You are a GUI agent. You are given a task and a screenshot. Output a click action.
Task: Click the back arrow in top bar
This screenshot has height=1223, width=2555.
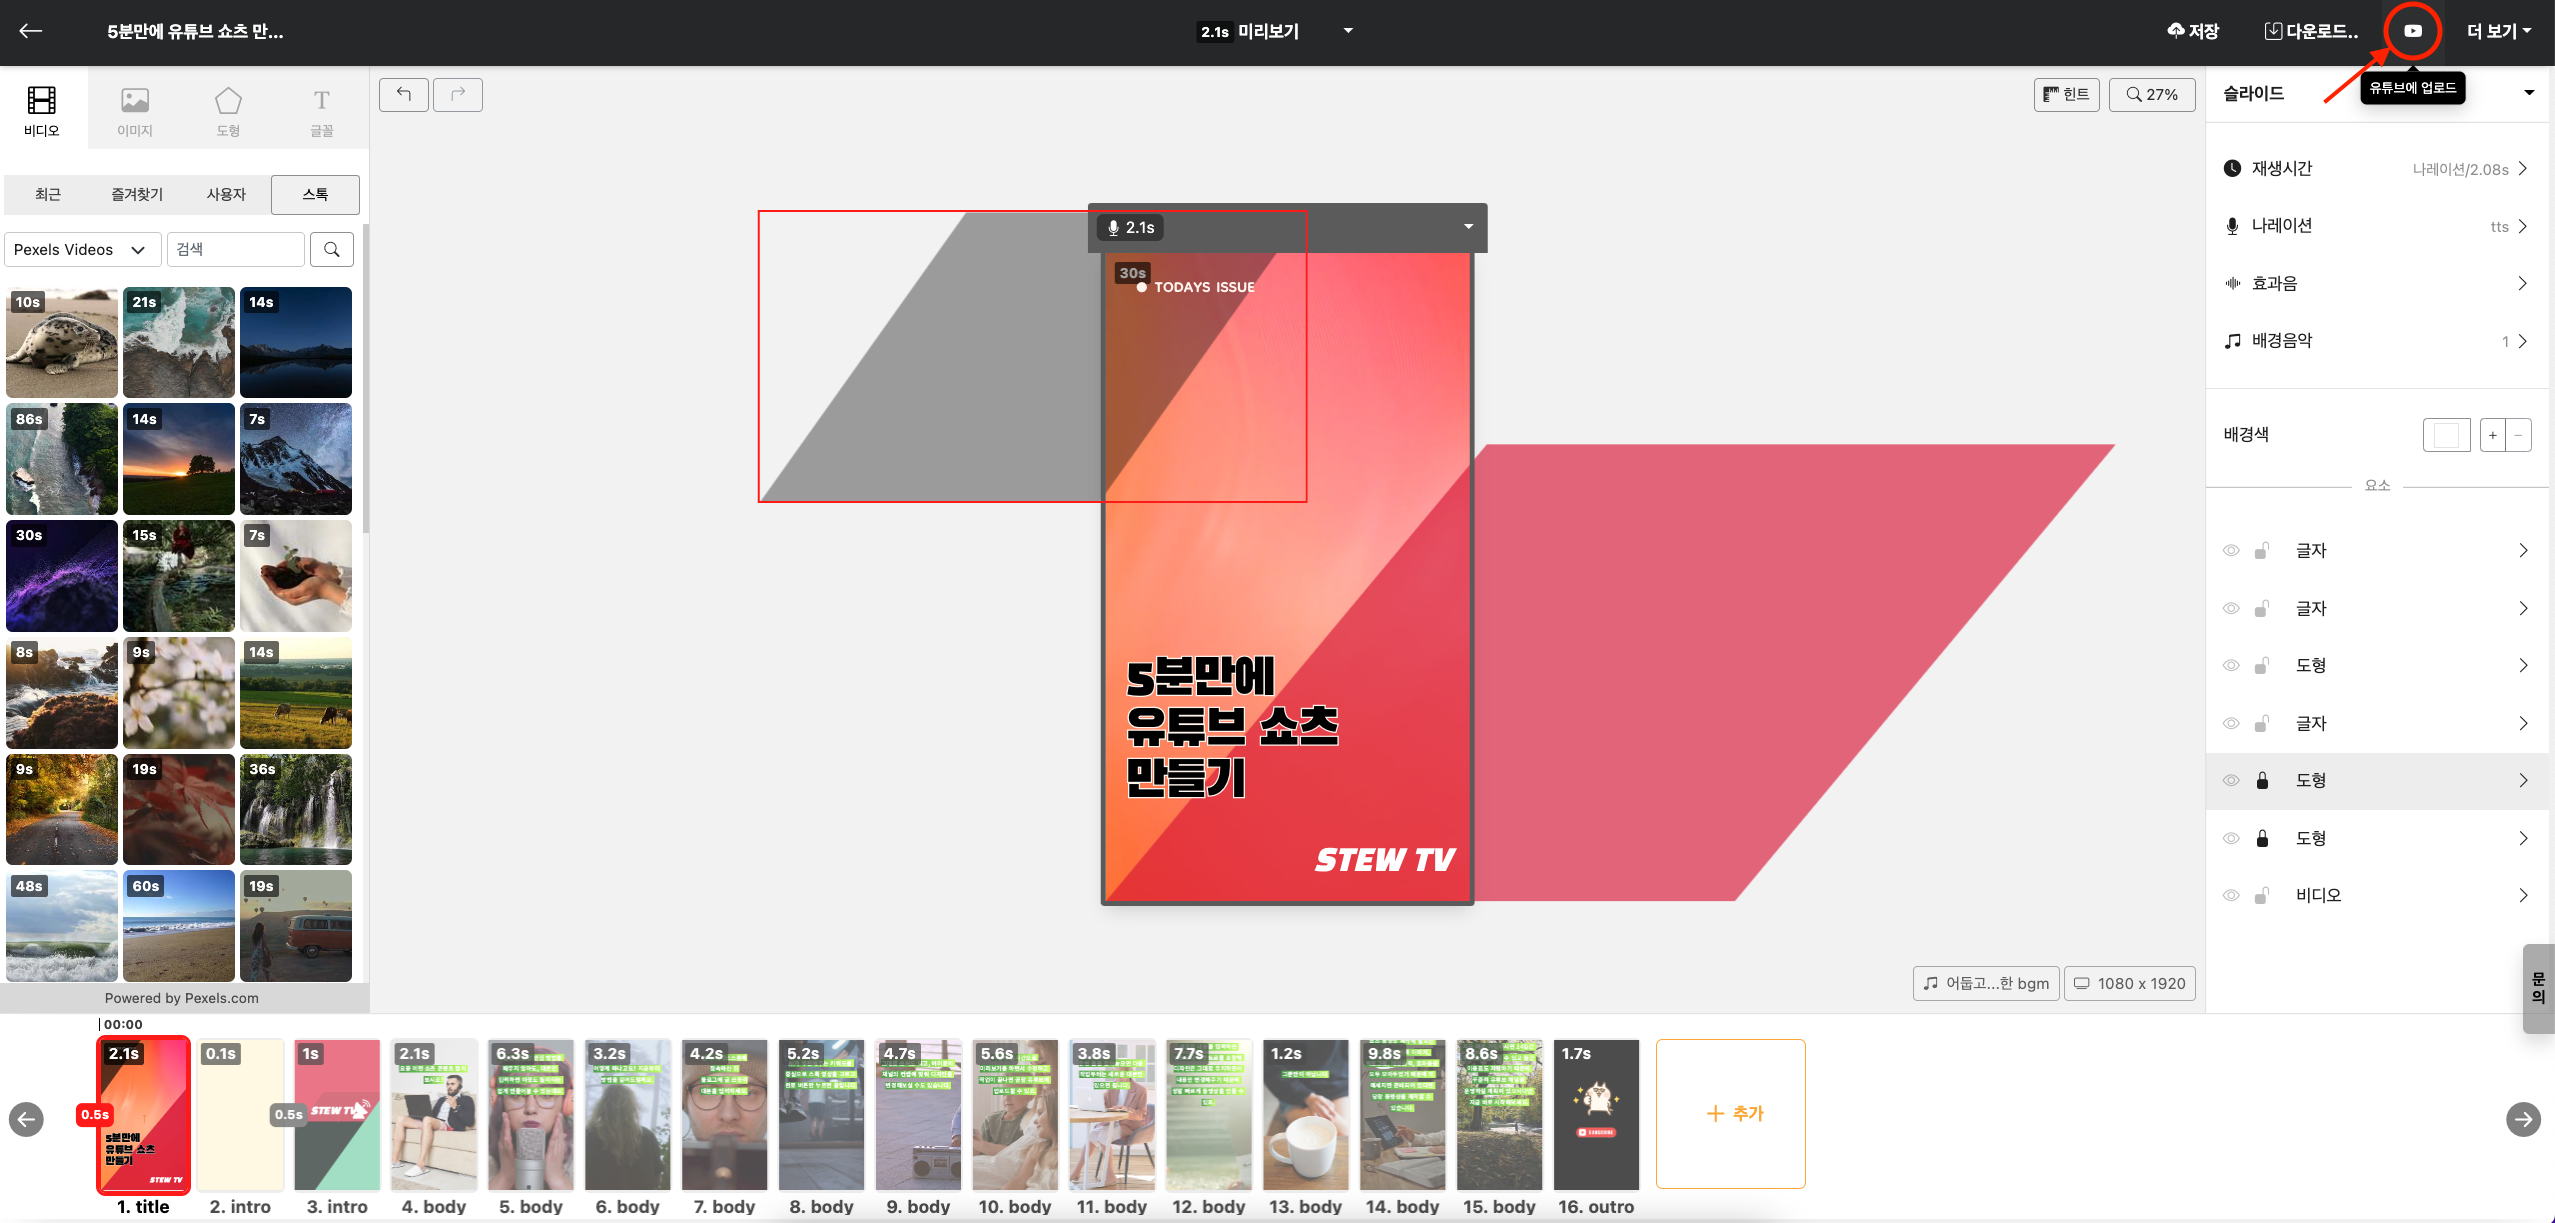[x=31, y=31]
